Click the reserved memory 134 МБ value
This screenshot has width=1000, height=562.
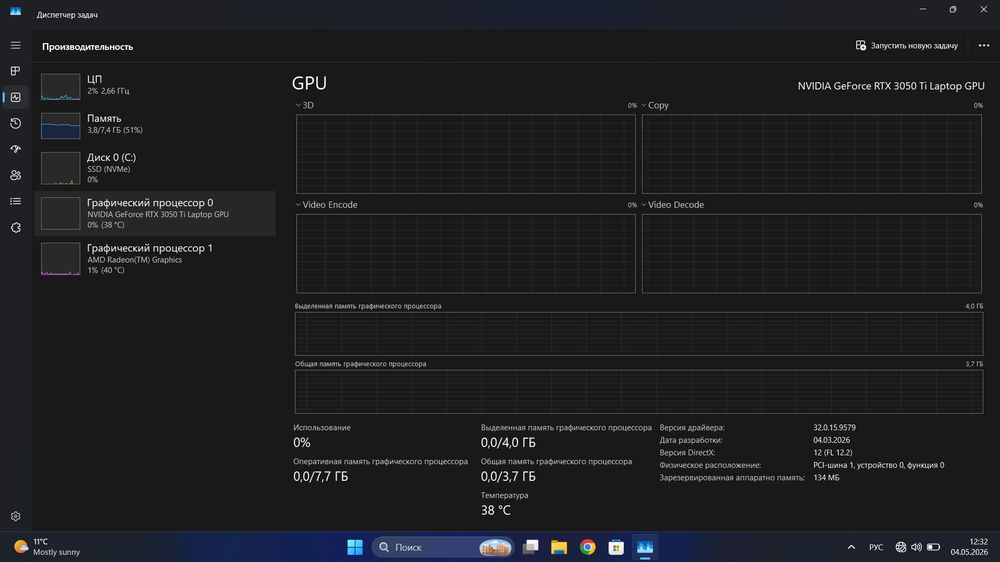point(826,477)
